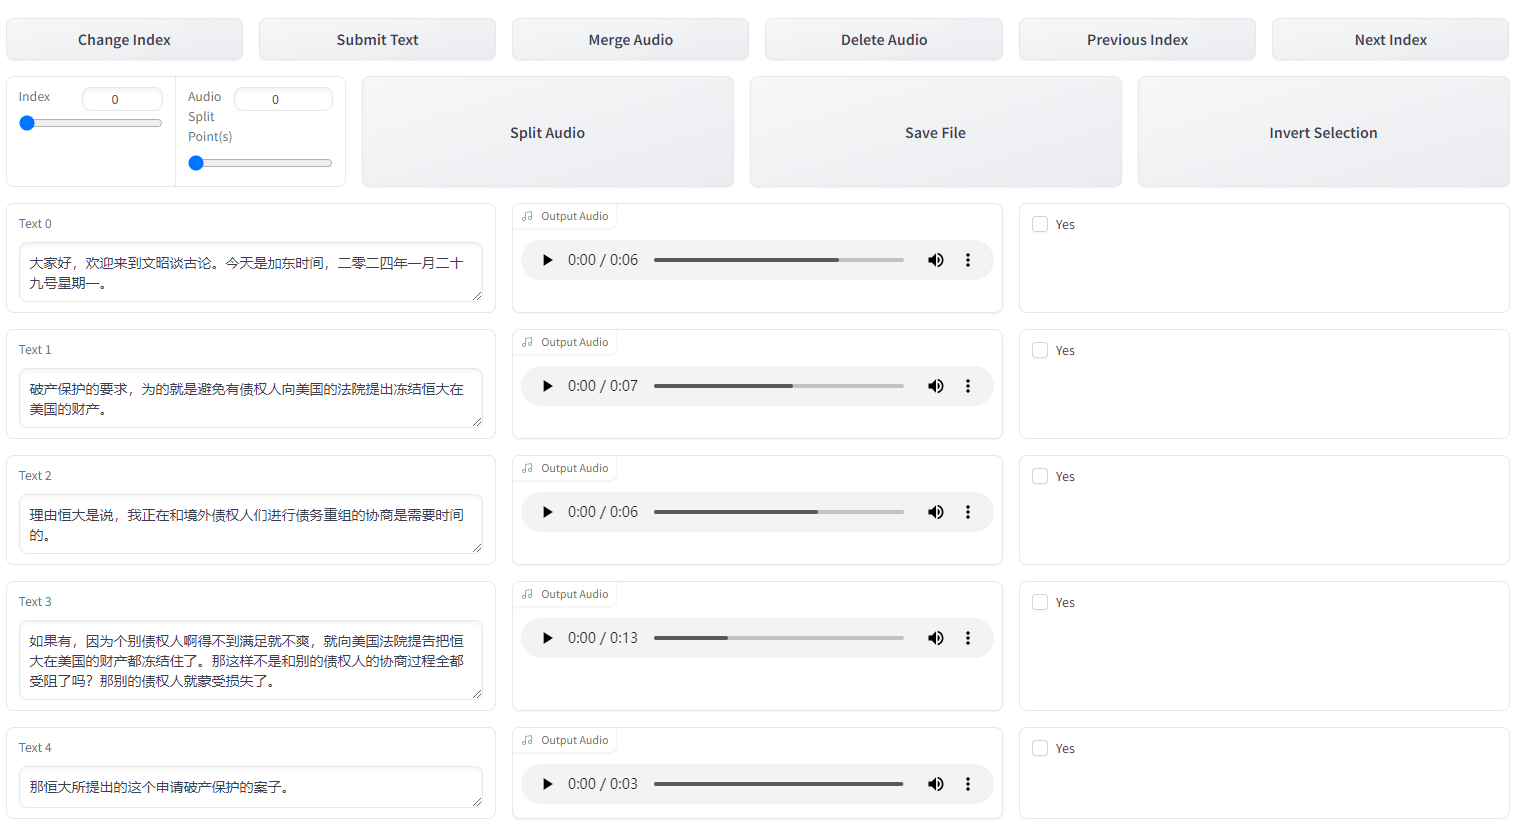Play the 0:07 audio clip for Text 1
The width and height of the screenshot is (1514, 824).
click(547, 386)
